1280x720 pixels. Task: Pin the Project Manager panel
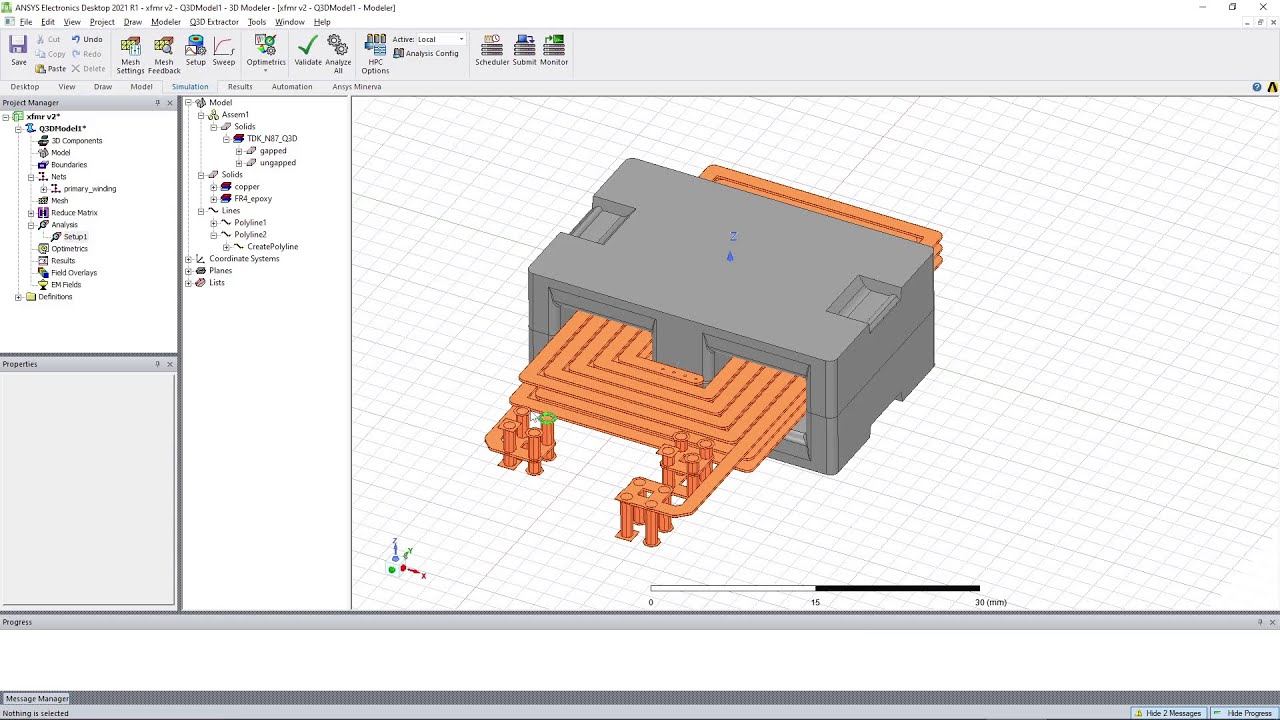[157, 103]
